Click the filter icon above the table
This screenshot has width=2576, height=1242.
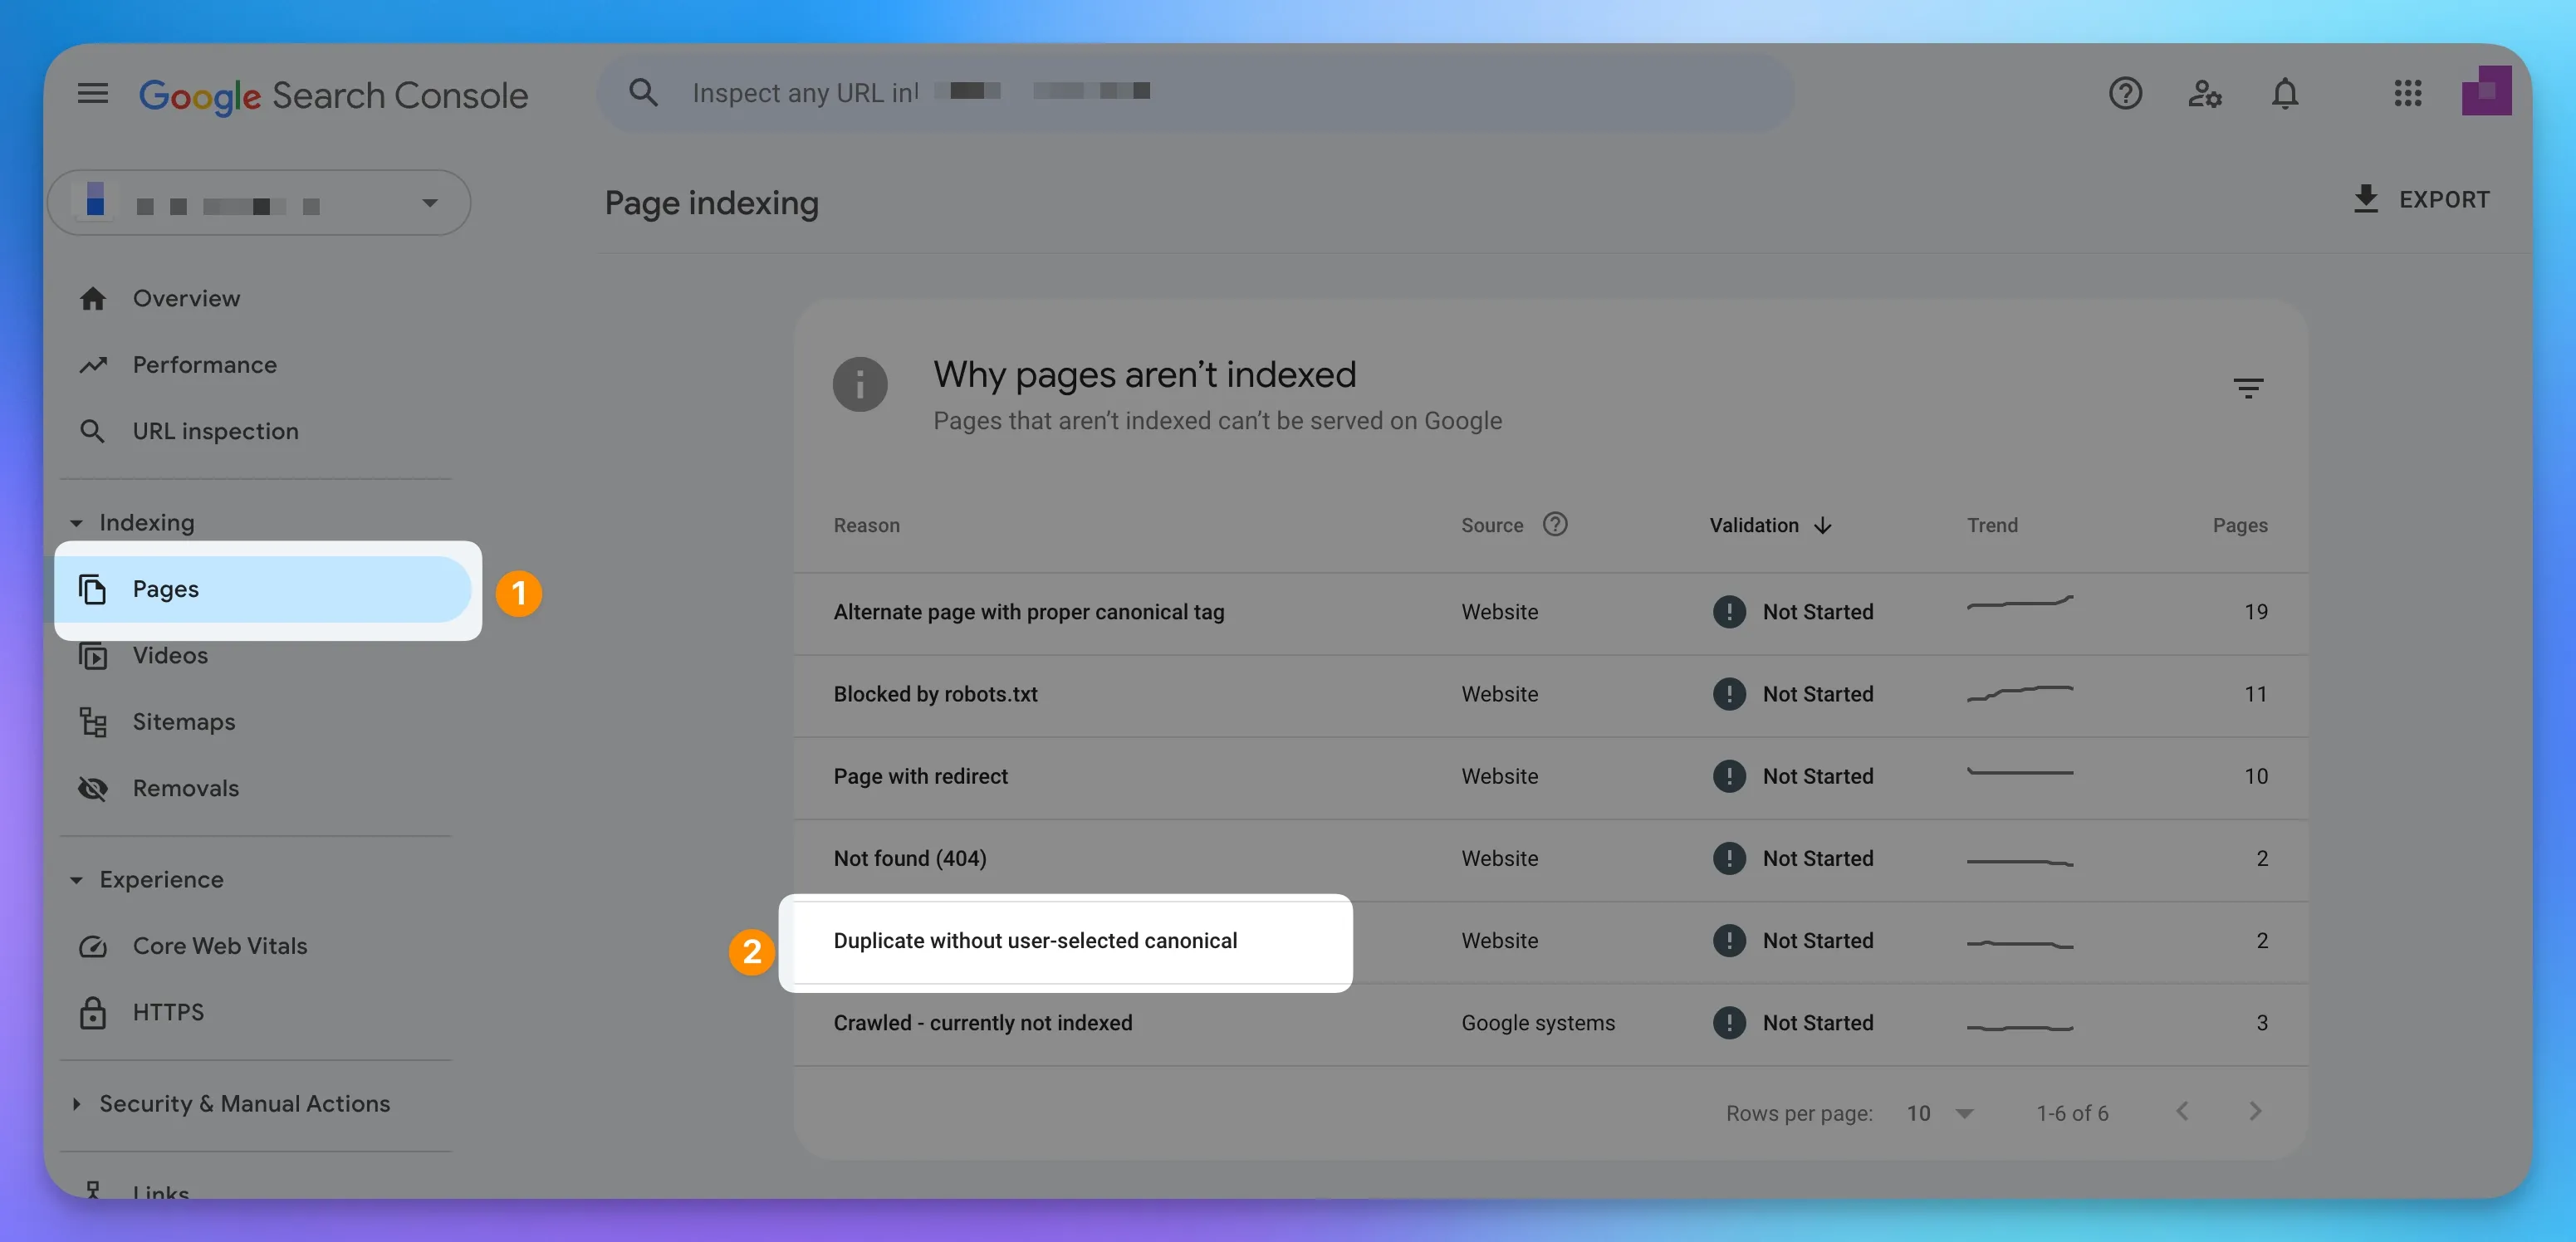pos(2248,387)
